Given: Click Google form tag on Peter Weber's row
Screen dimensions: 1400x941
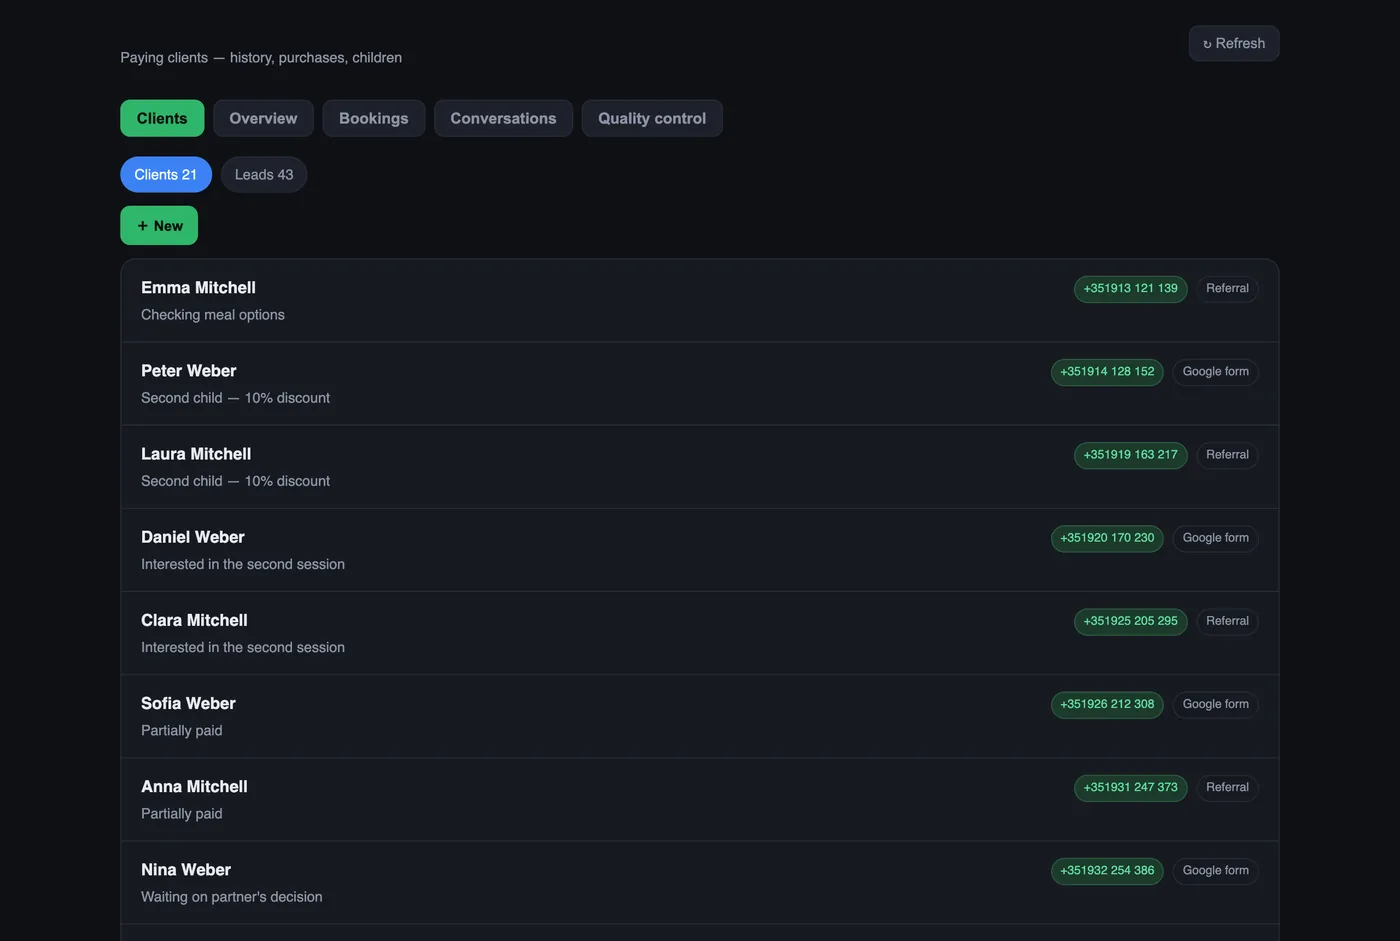Looking at the screenshot, I should tap(1215, 371).
